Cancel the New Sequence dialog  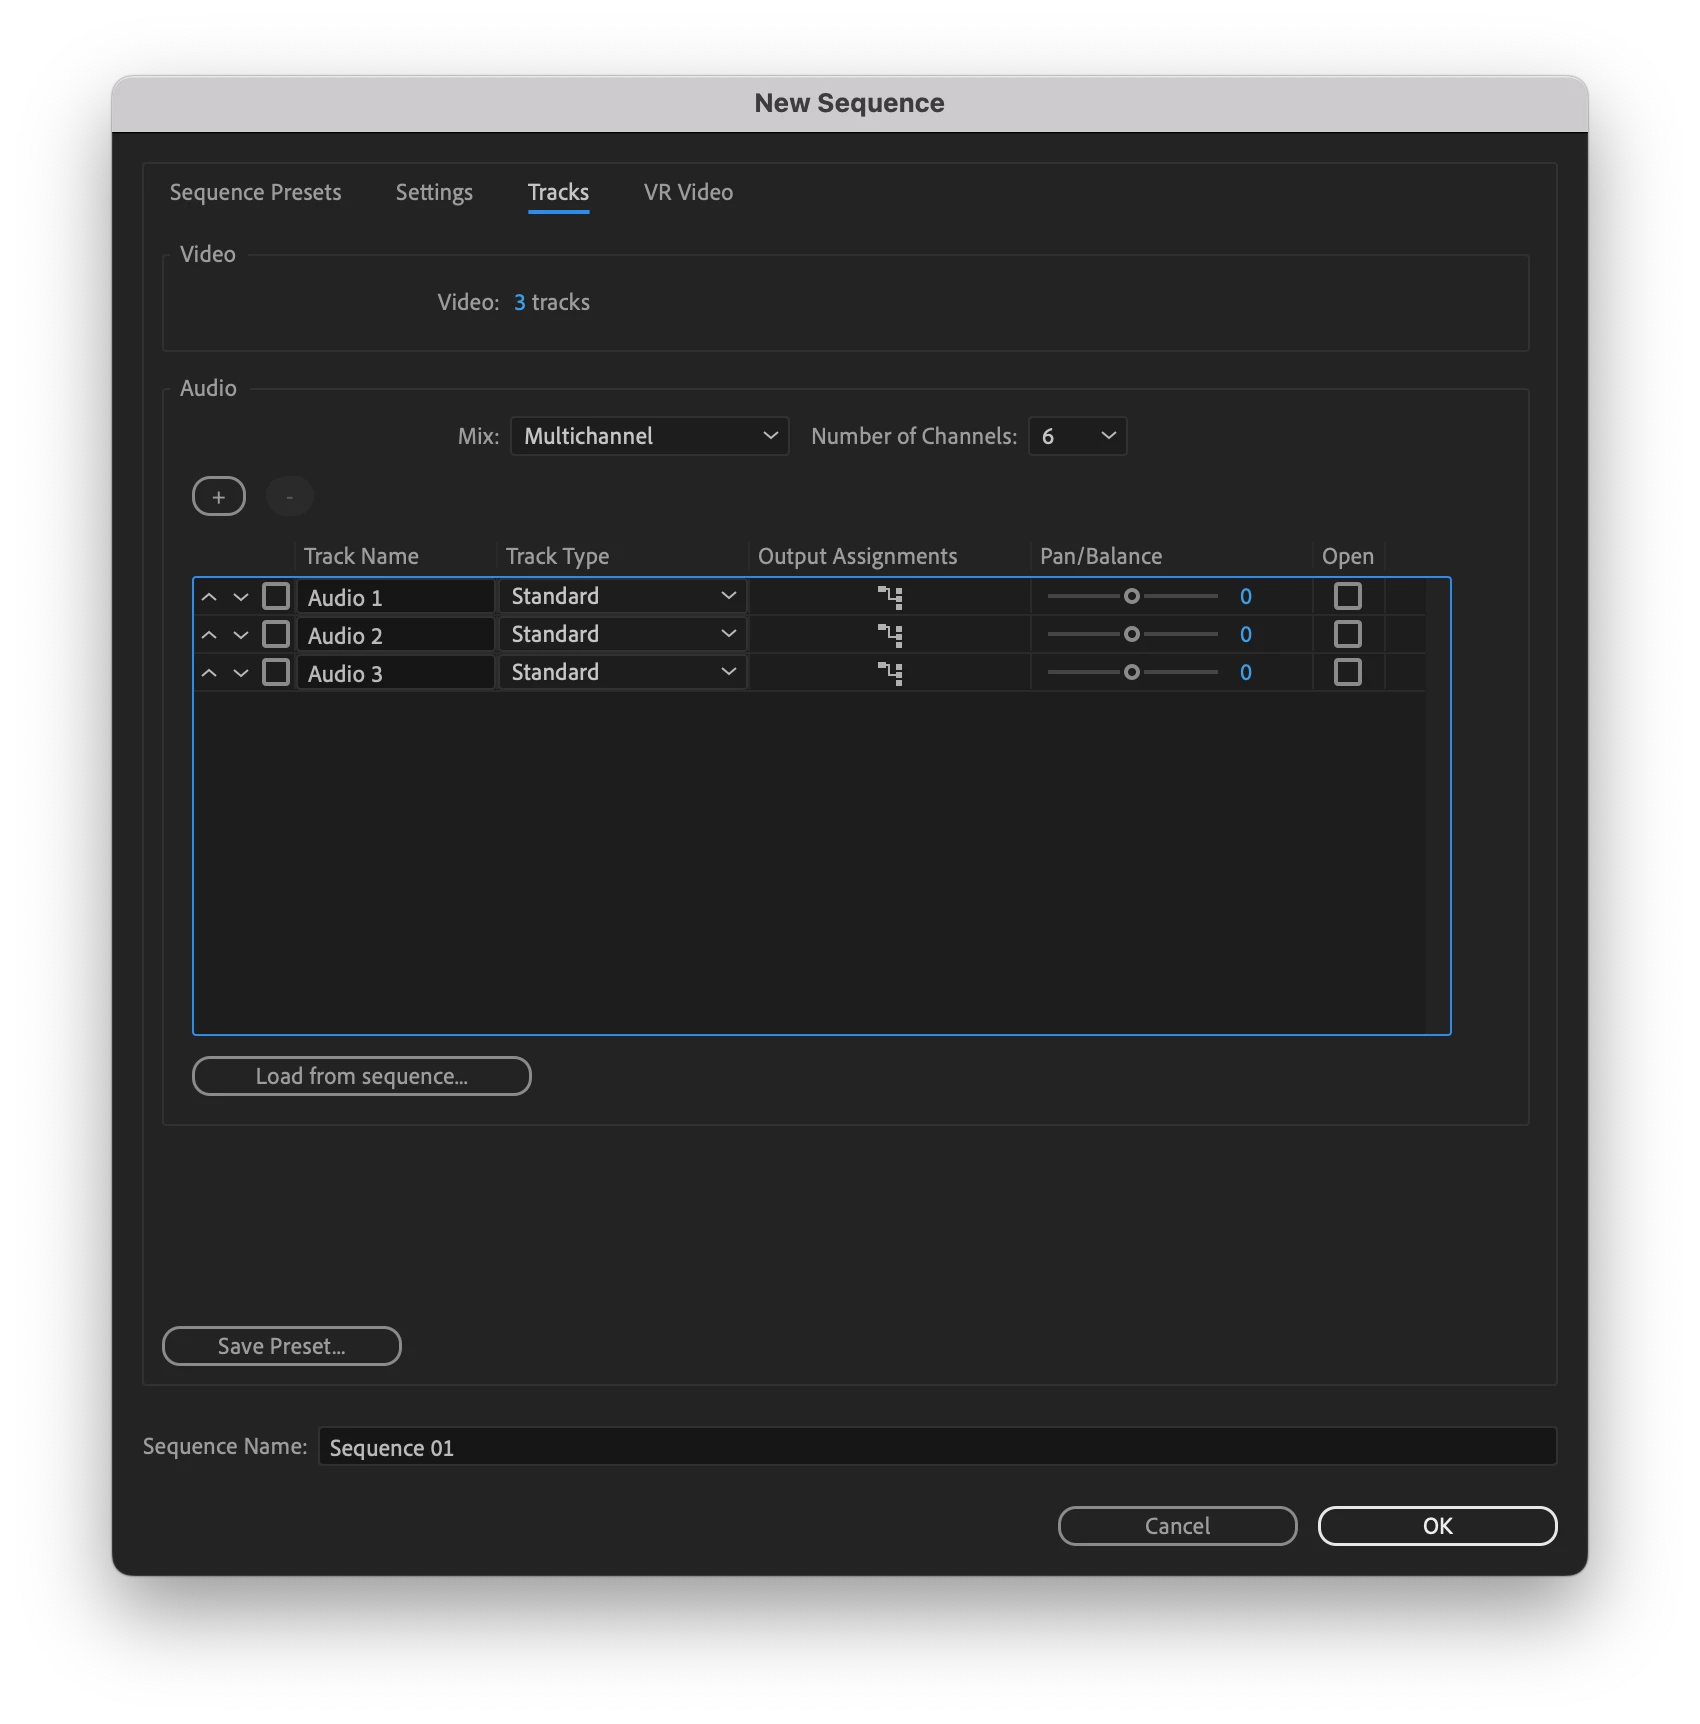coord(1177,1526)
